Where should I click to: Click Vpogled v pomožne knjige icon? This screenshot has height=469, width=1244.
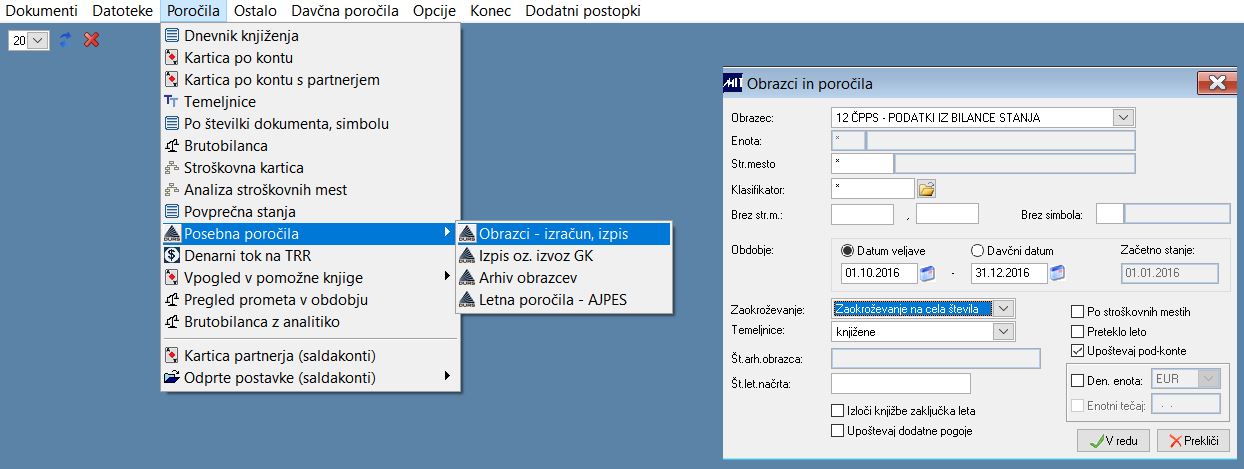click(171, 278)
